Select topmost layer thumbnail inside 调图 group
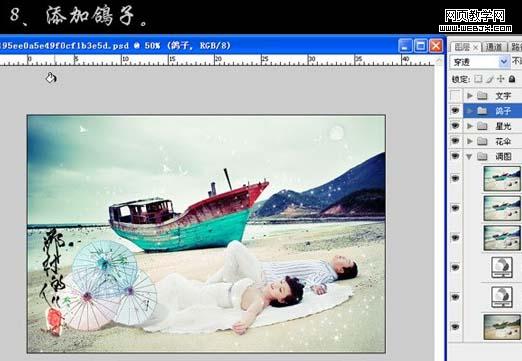 point(502,179)
